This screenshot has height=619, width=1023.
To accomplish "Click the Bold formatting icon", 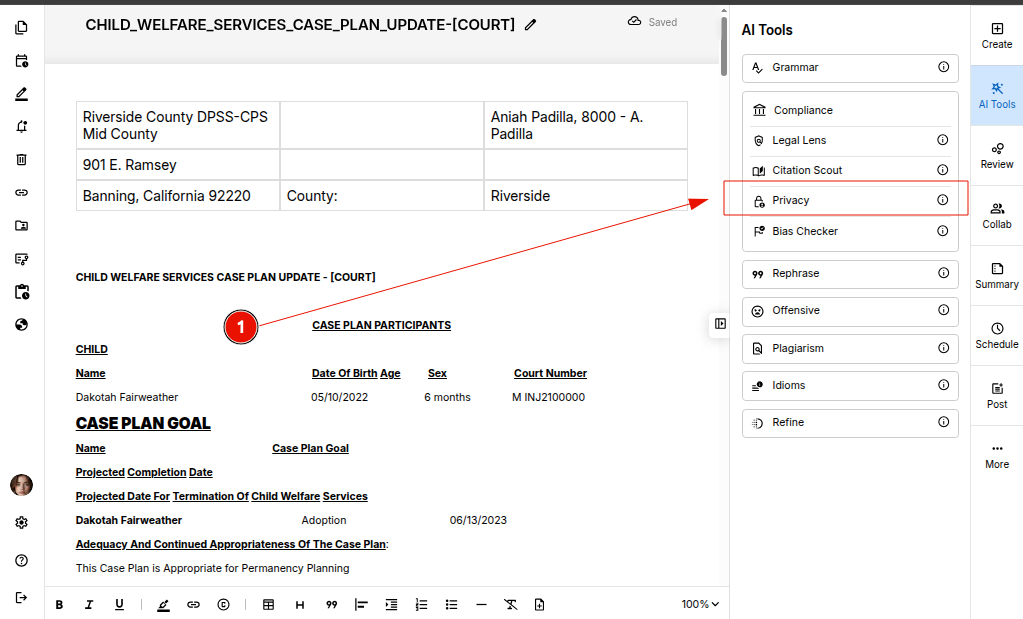I will [59, 604].
